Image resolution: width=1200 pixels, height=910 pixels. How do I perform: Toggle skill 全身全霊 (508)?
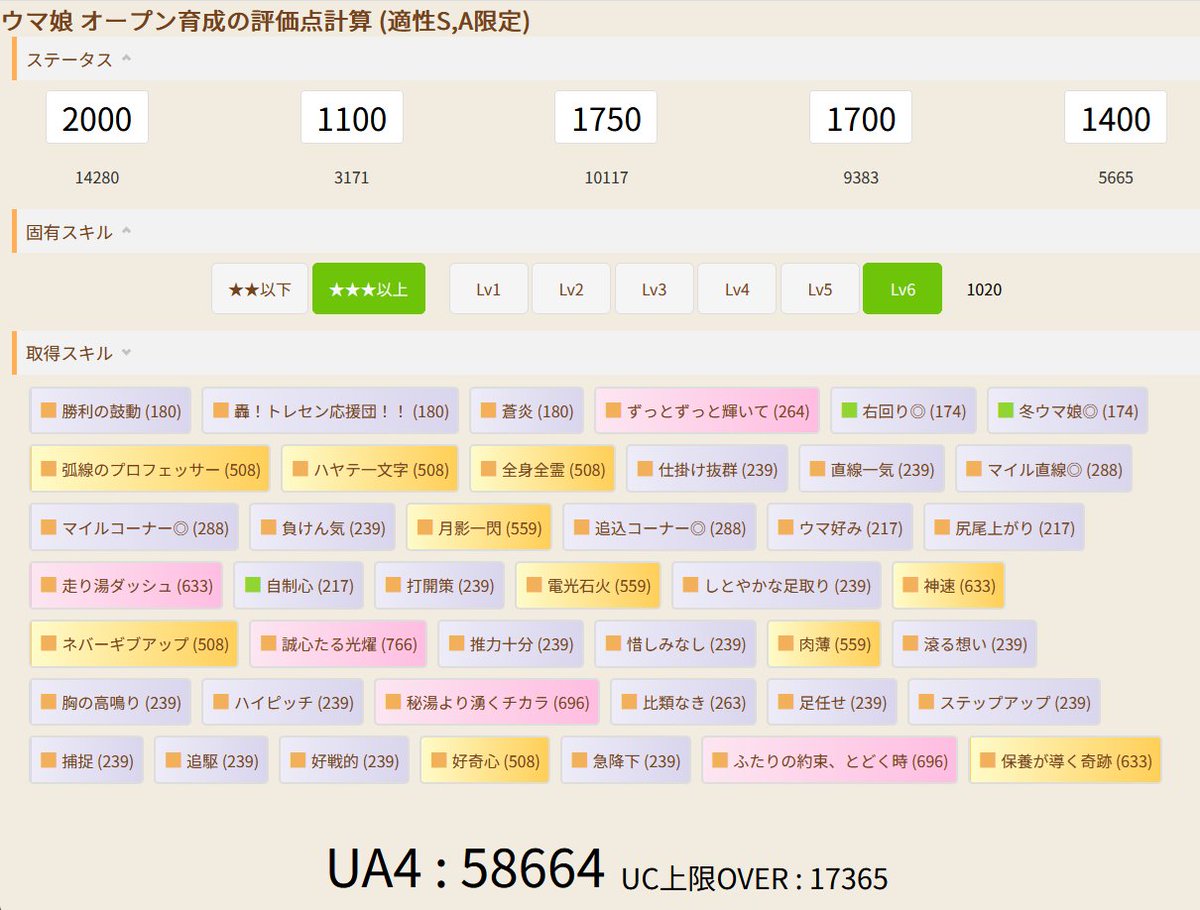click(x=543, y=469)
